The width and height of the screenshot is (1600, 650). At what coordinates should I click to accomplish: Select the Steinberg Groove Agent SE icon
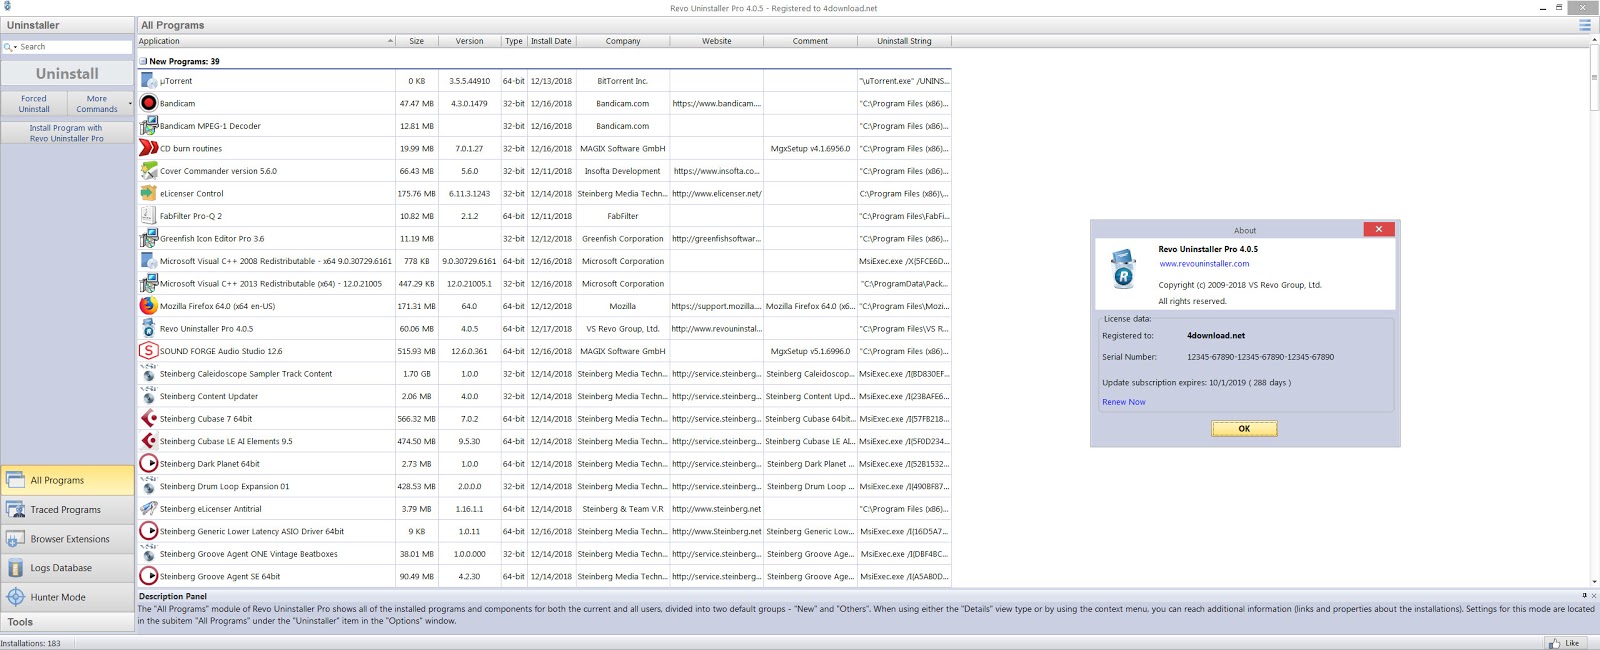pos(148,576)
